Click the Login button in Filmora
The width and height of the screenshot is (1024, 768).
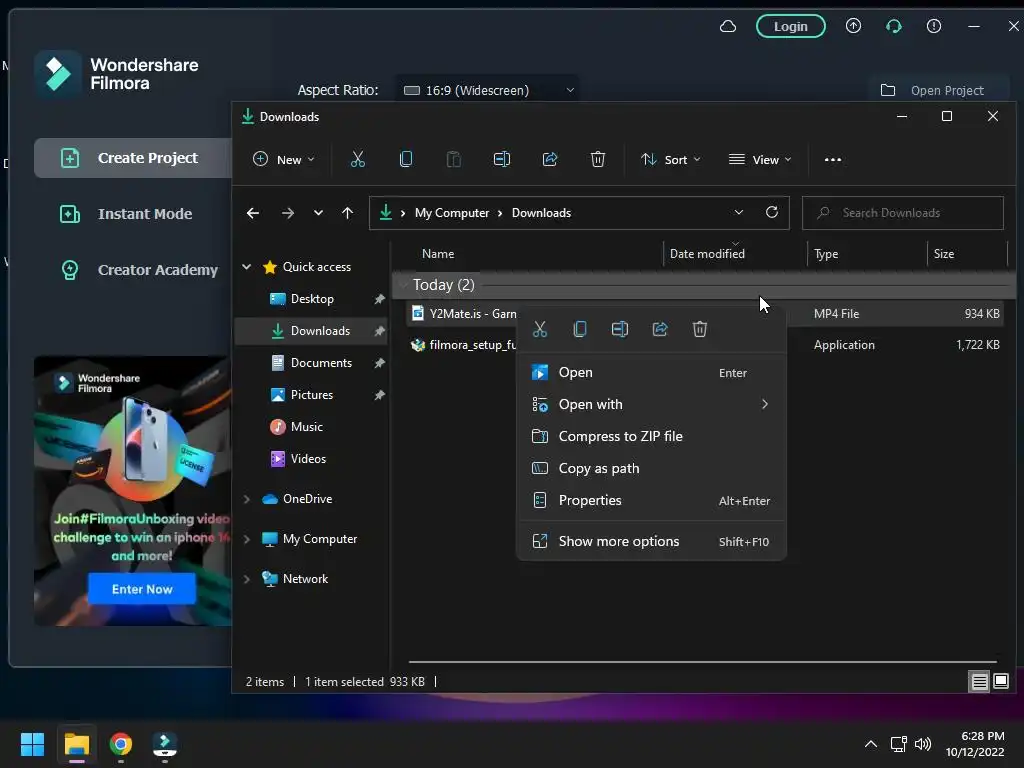click(x=790, y=26)
